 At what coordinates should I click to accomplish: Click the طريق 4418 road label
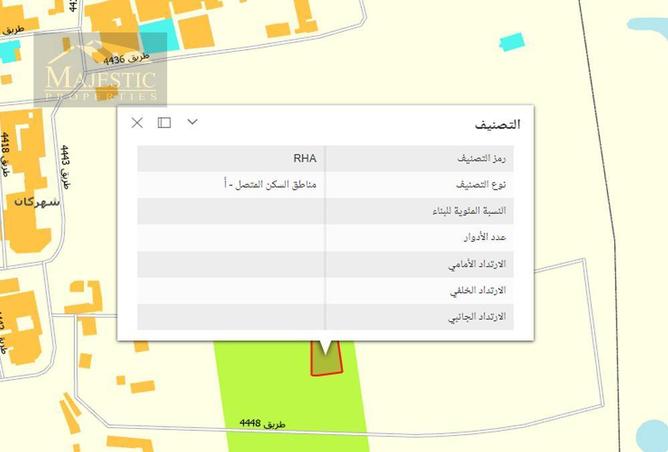point(5,154)
